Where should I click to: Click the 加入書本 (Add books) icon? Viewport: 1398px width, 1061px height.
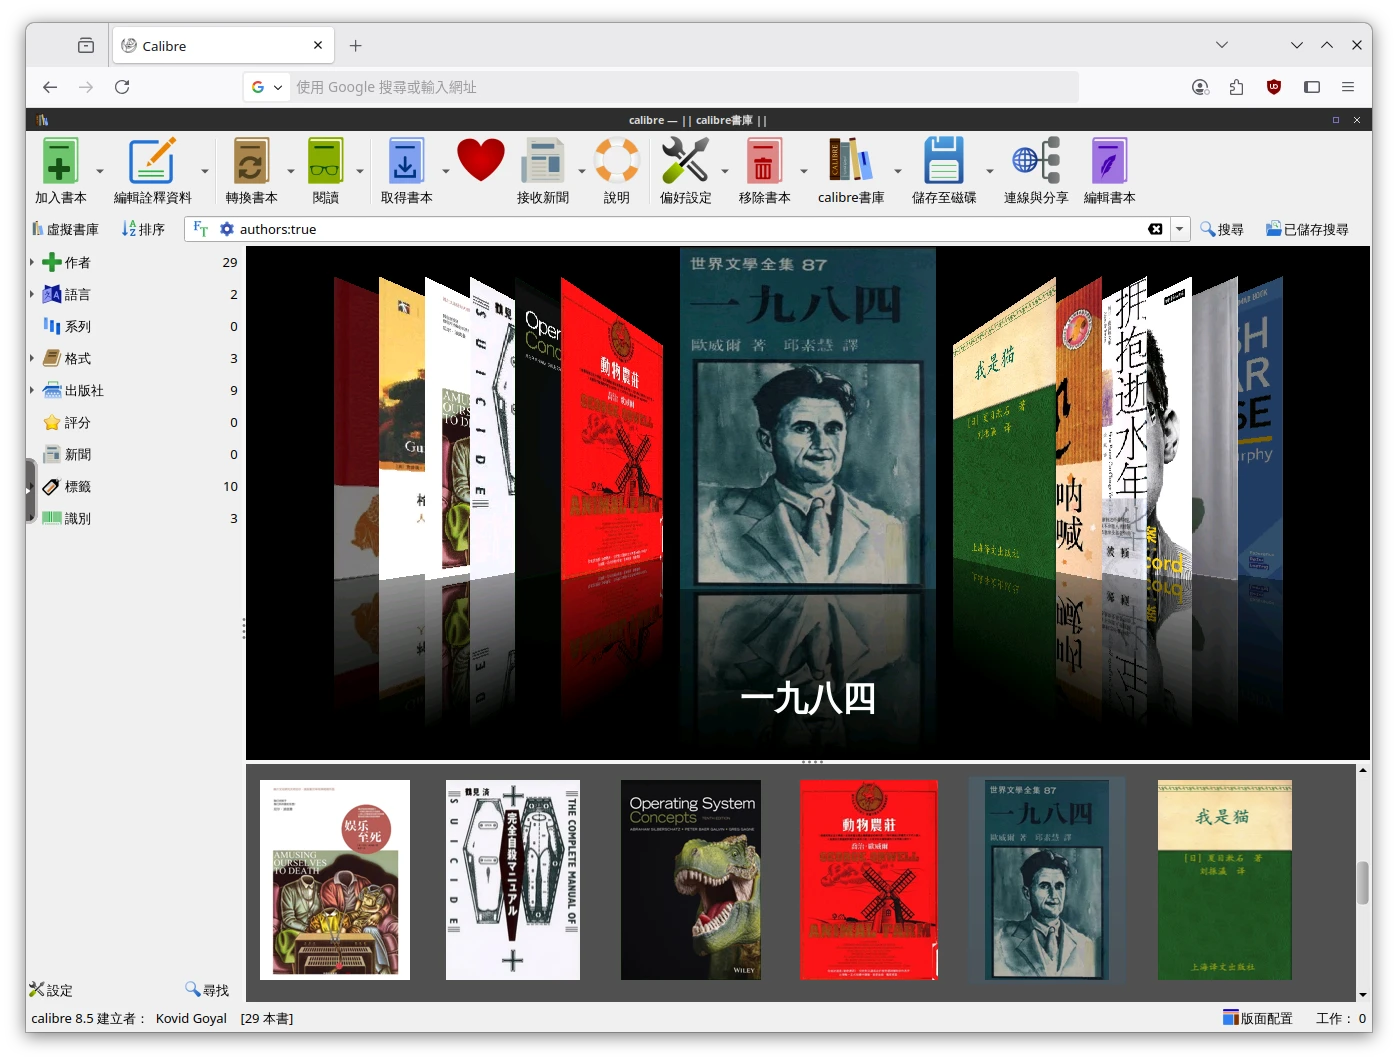(60, 162)
